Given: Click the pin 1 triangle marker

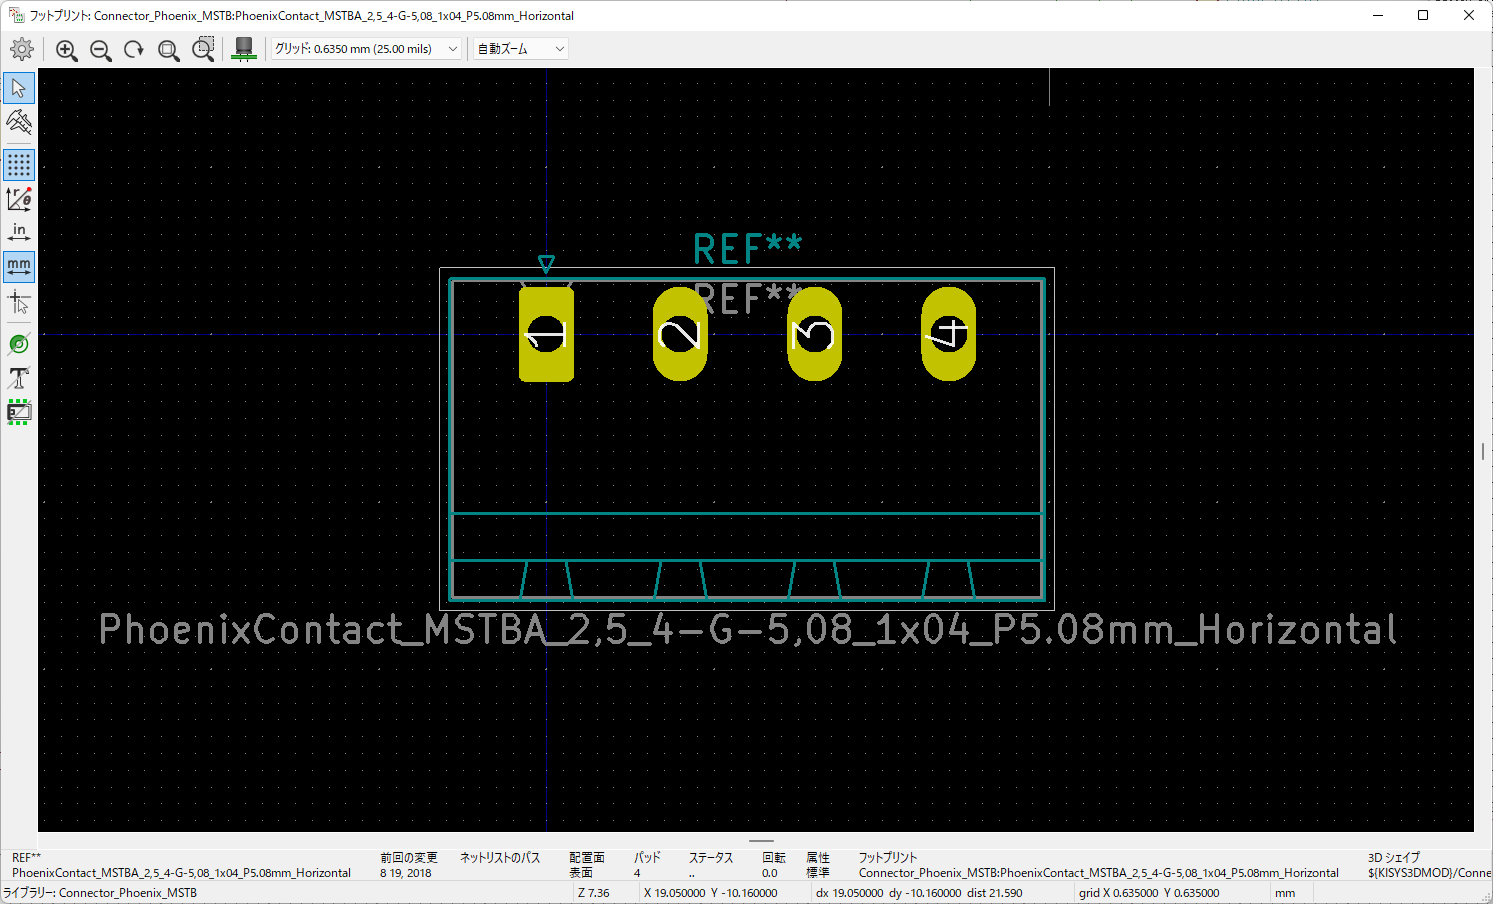Looking at the screenshot, I should [x=546, y=264].
